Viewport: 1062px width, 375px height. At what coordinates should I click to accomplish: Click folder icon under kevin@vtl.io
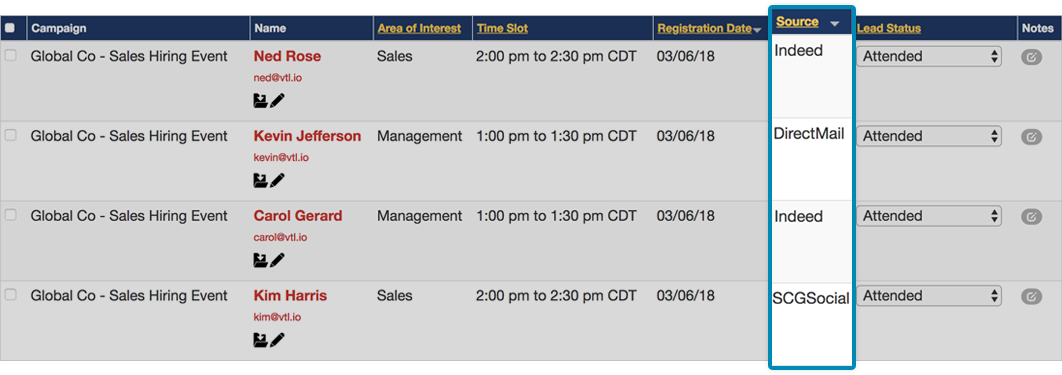coord(260,180)
